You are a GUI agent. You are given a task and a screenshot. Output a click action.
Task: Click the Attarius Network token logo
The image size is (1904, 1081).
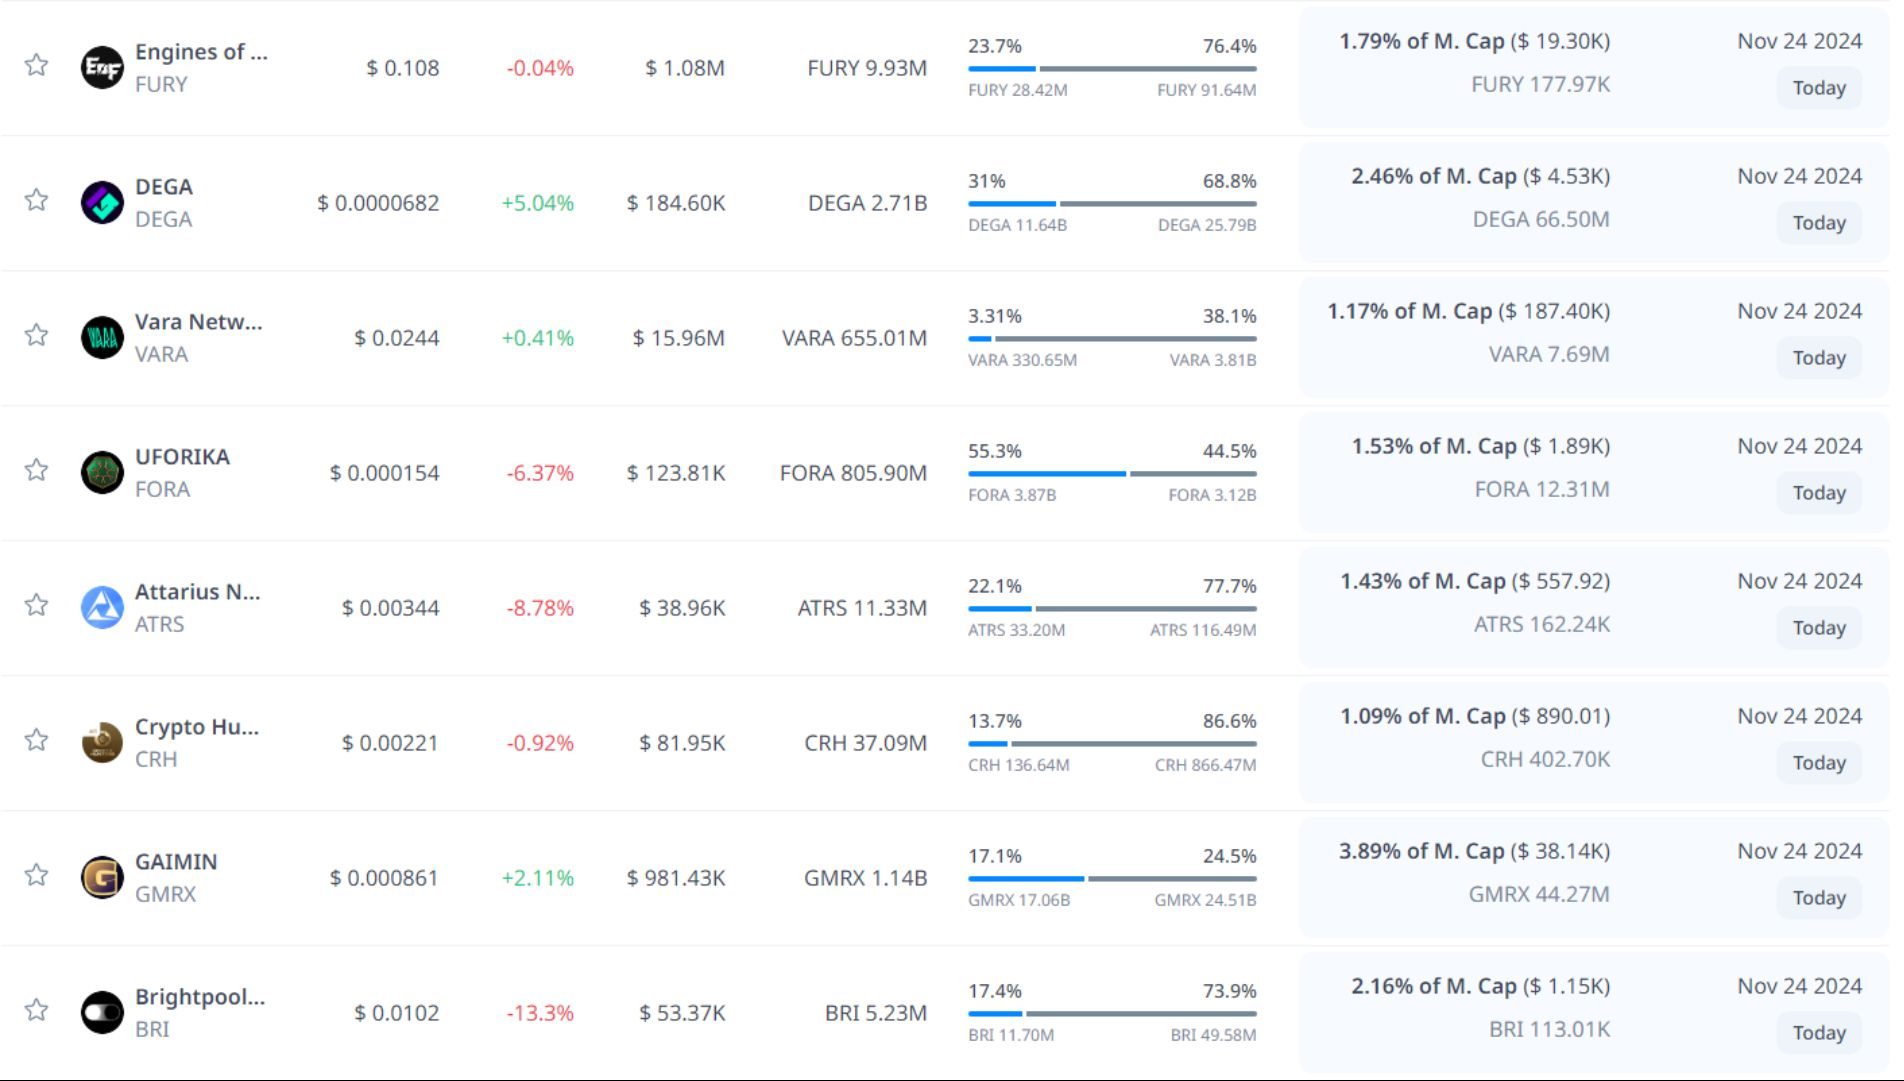pos(102,608)
